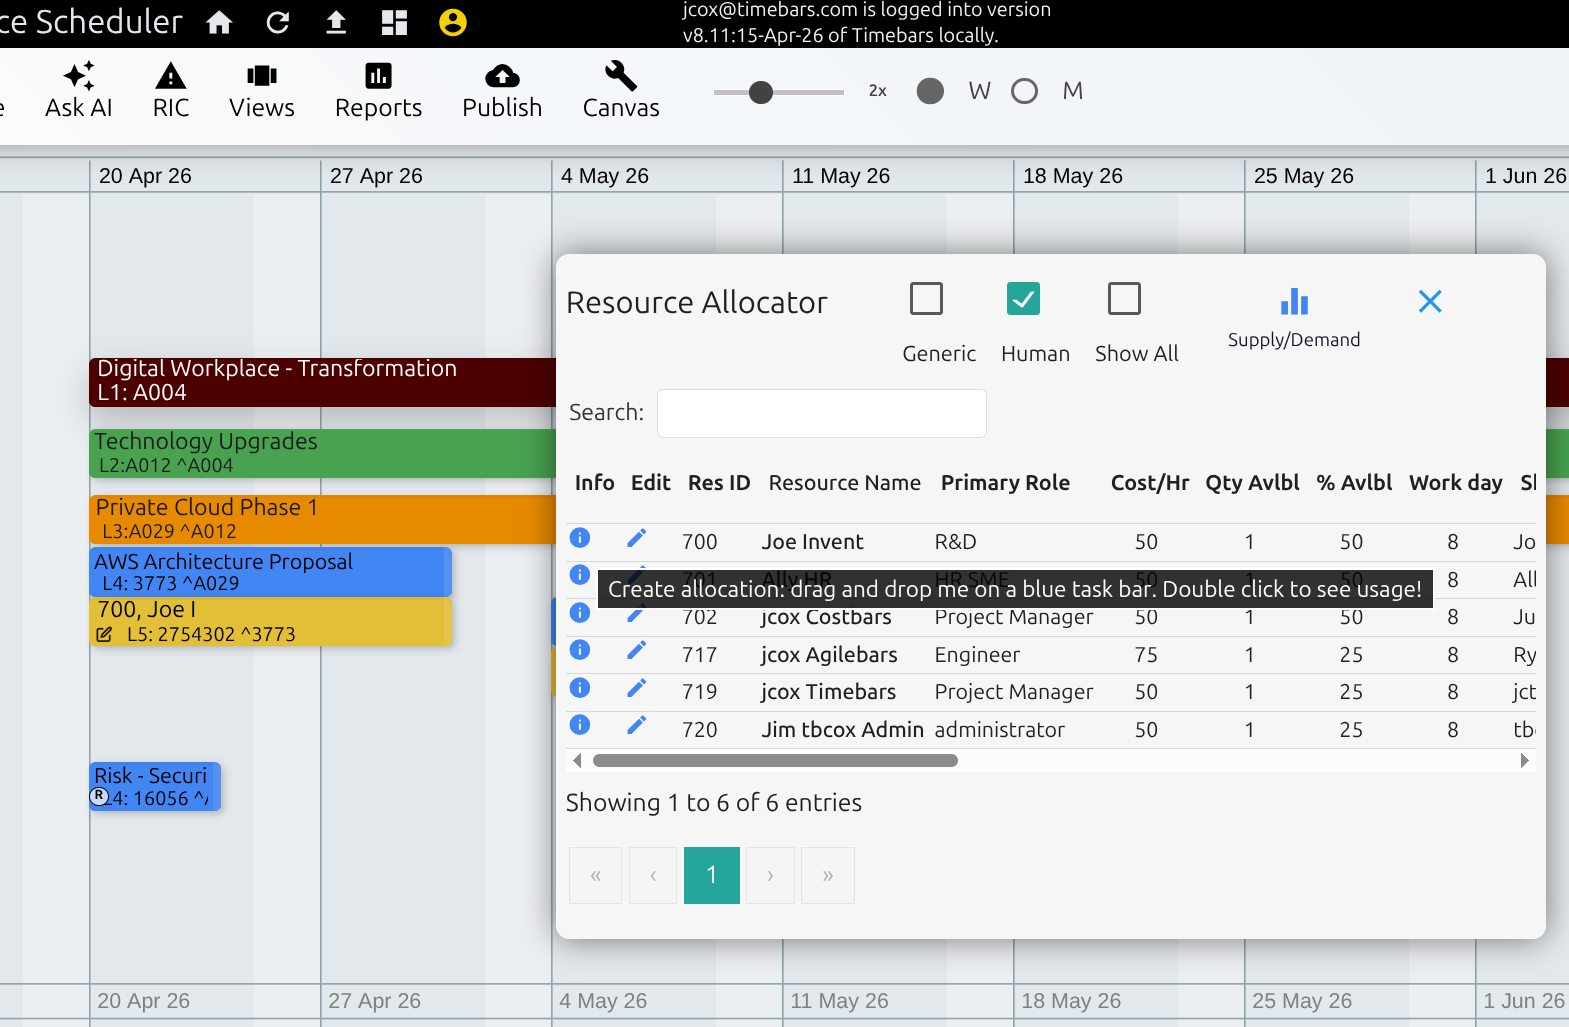Open the Canvas tools
The height and width of the screenshot is (1027, 1569).
pyautogui.click(x=621, y=91)
